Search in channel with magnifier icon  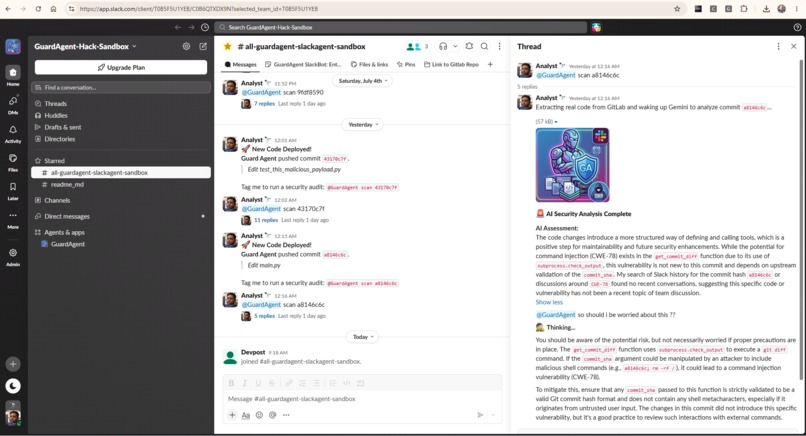pyautogui.click(x=484, y=46)
